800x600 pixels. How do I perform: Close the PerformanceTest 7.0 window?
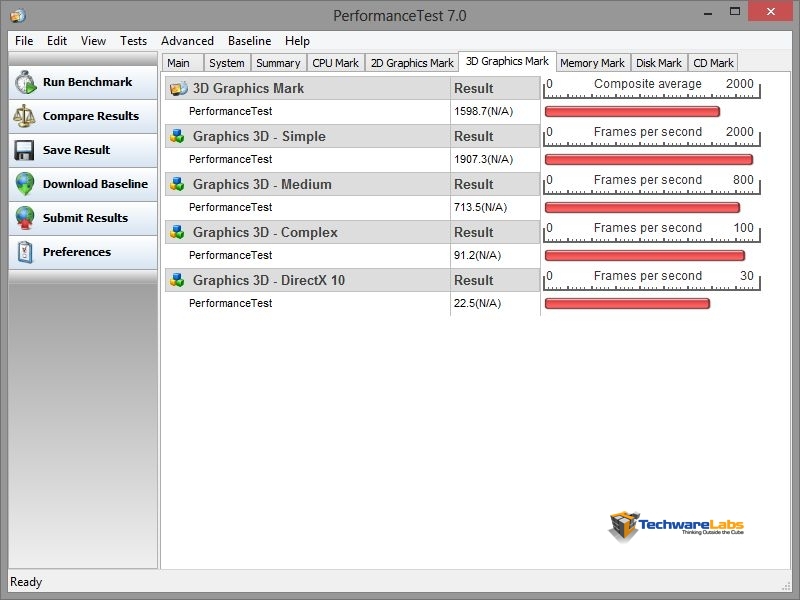pyautogui.click(x=770, y=11)
